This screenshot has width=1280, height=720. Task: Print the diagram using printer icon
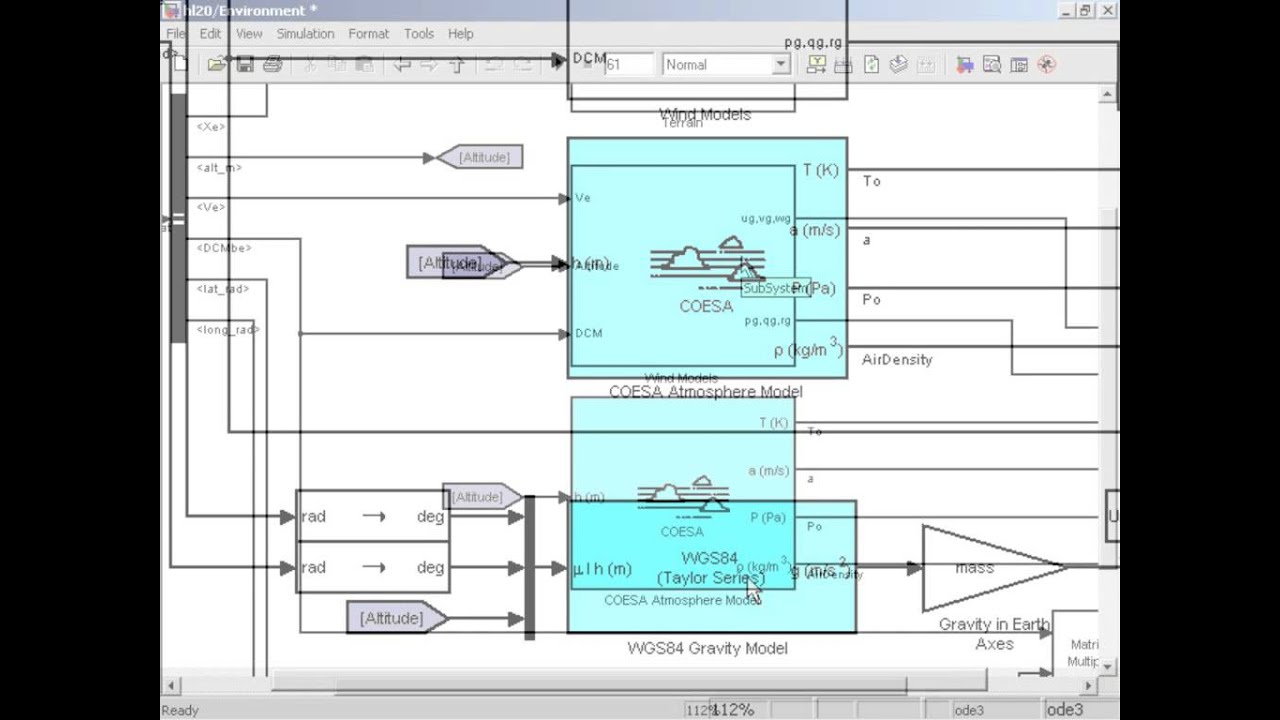pos(272,64)
